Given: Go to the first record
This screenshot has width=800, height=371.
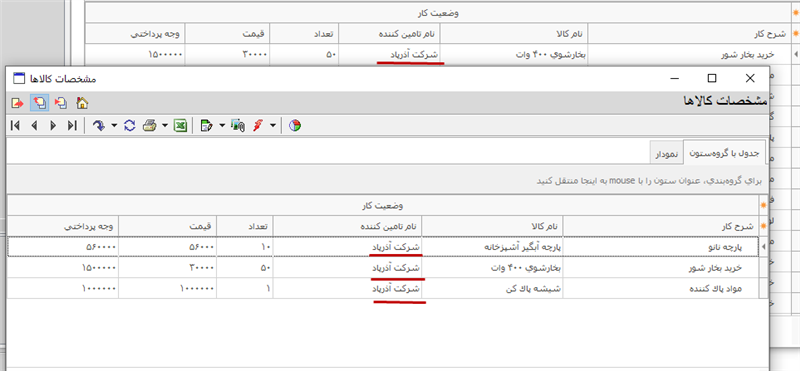Looking at the screenshot, I should [x=15, y=125].
